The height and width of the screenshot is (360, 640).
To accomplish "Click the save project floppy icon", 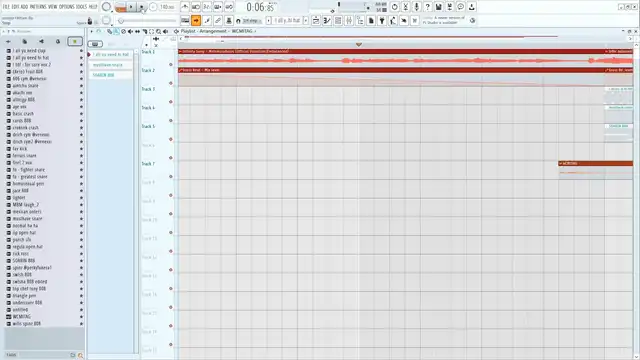I will [438, 7].
